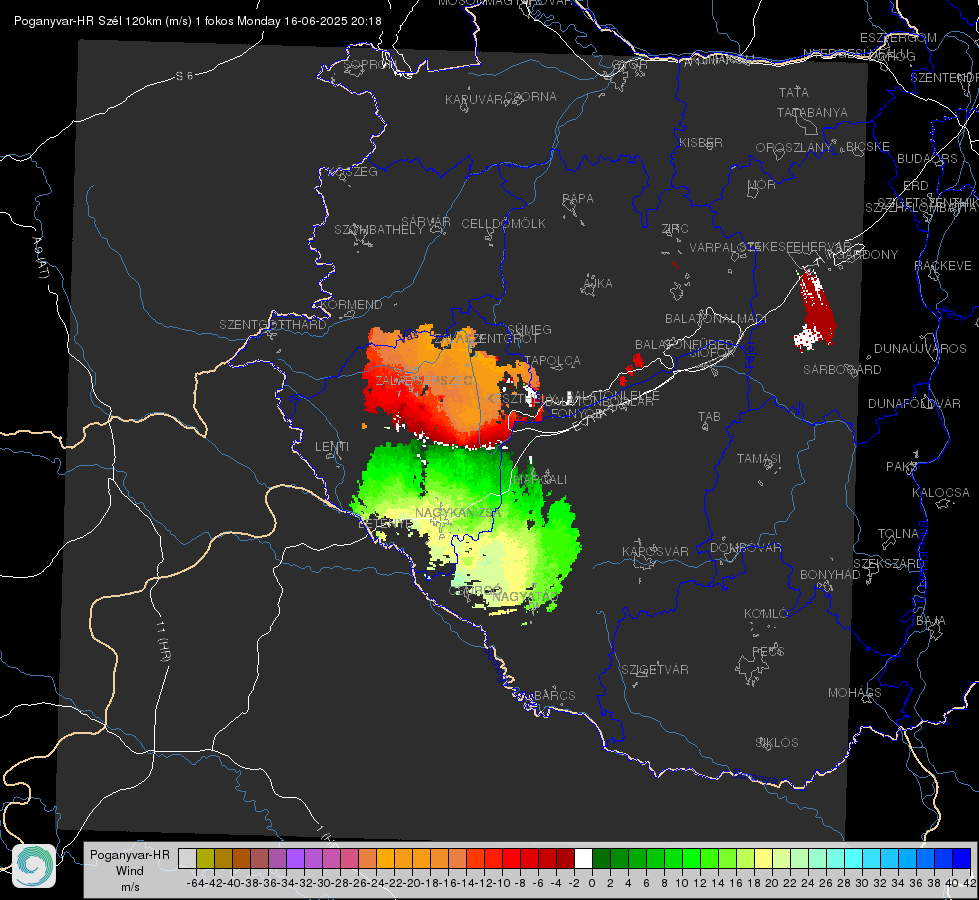Image resolution: width=979 pixels, height=900 pixels.
Task: Click the SOPRON city label
Action: [x=369, y=64]
